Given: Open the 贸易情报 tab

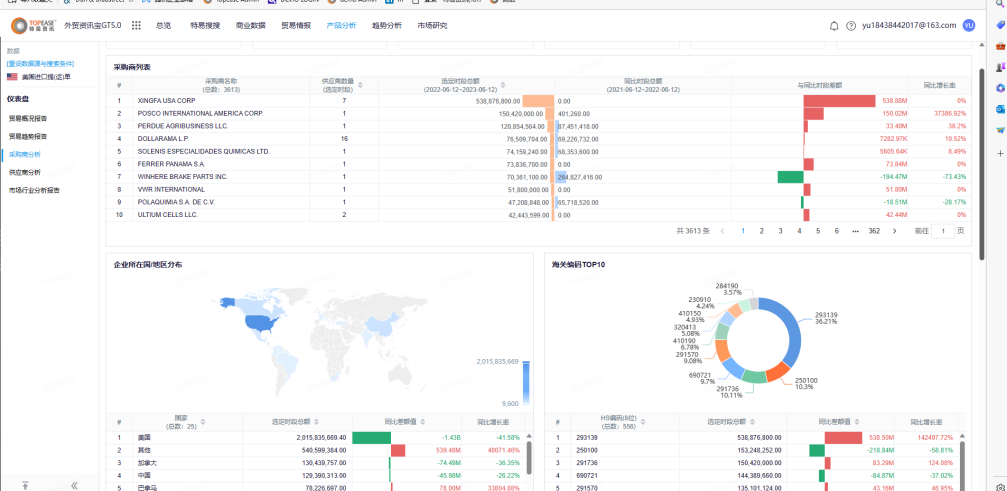Looking at the screenshot, I should pyautogui.click(x=296, y=26).
